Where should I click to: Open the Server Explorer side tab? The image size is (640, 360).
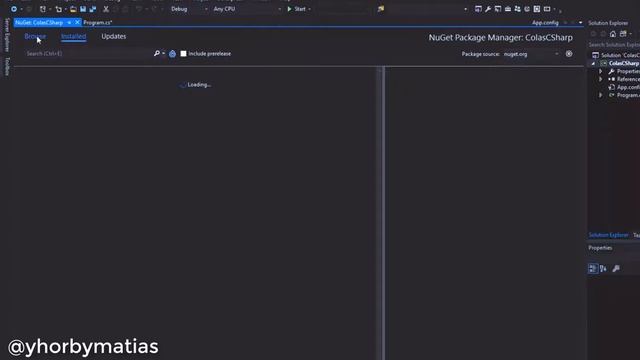(7, 35)
